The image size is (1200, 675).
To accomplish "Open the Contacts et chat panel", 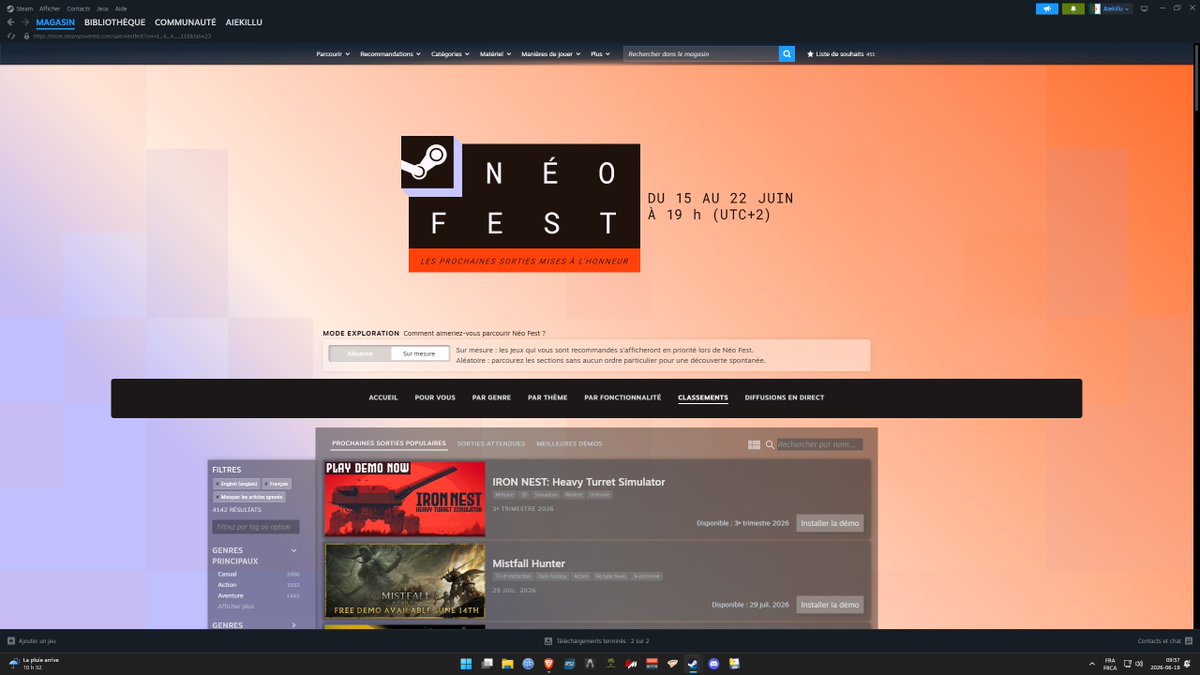I will pos(1165,641).
